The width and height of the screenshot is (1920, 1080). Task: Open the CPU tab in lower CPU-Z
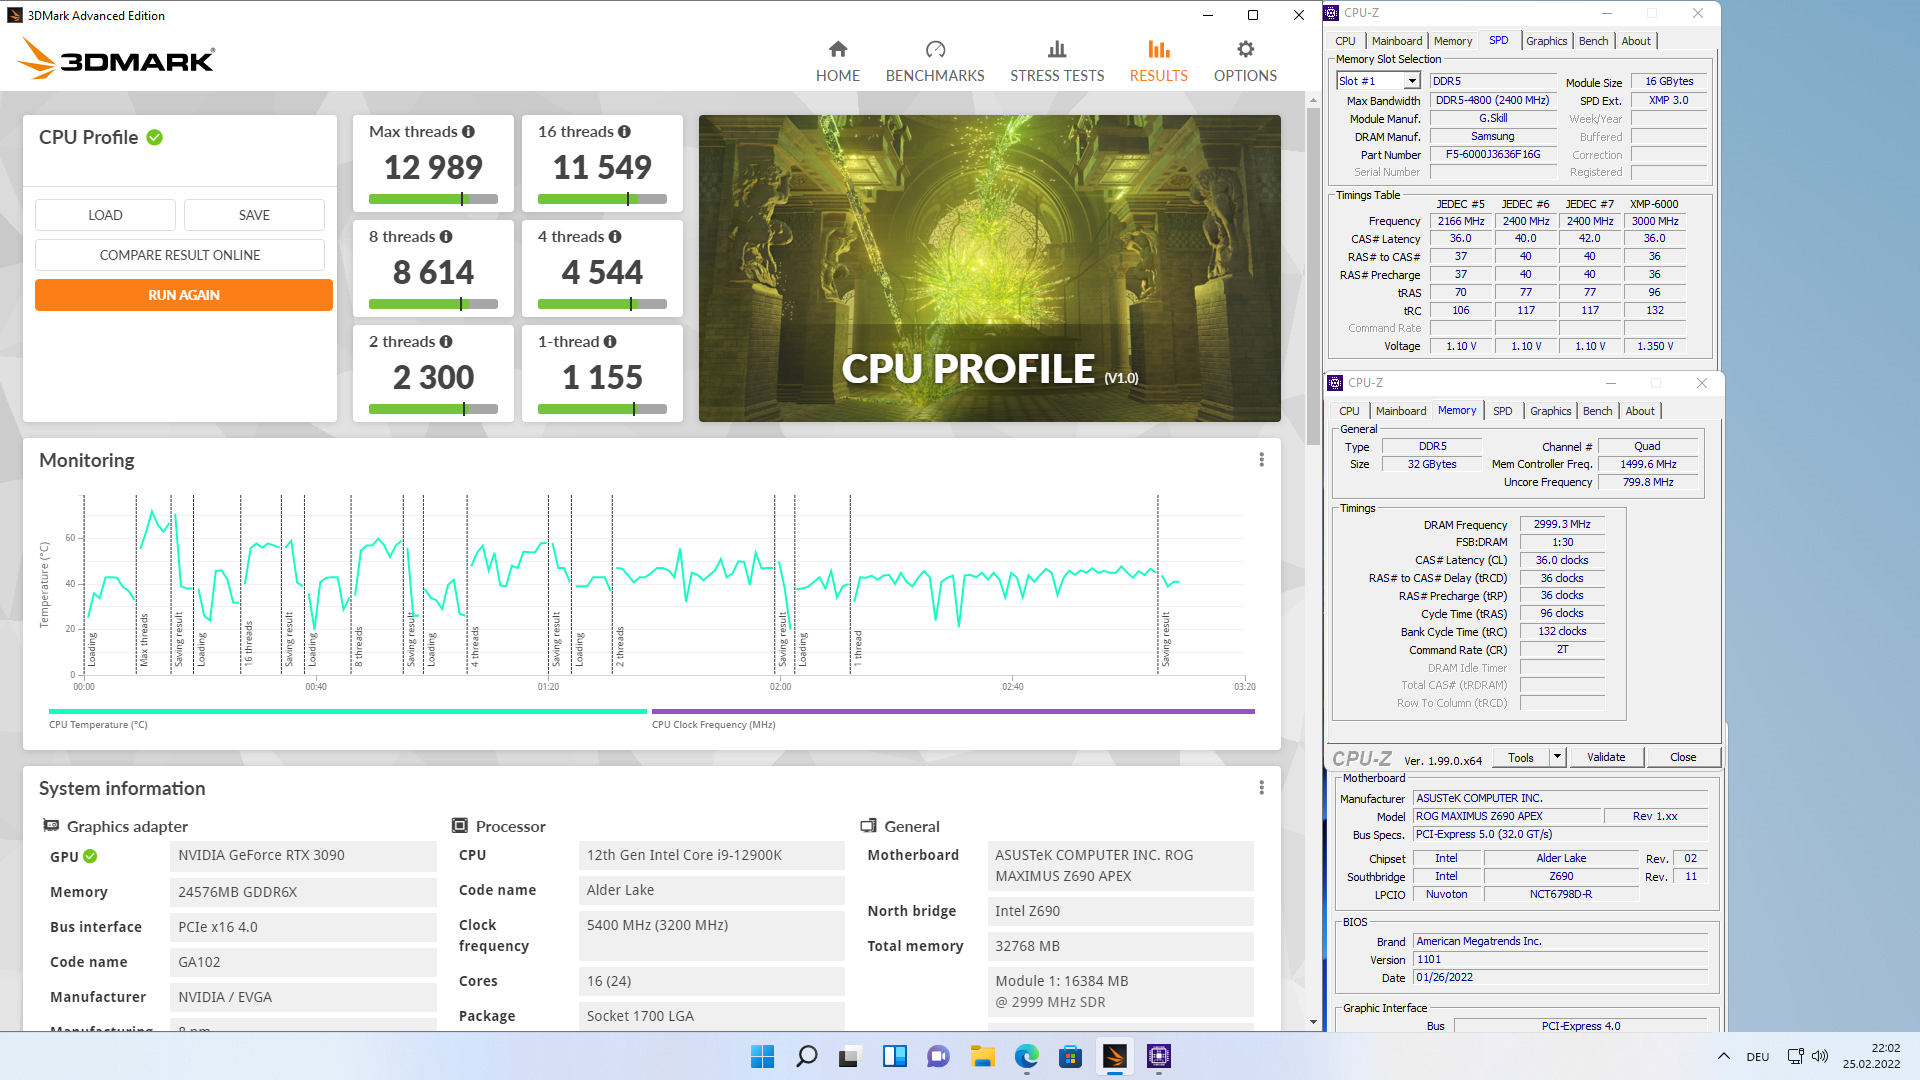1349,411
